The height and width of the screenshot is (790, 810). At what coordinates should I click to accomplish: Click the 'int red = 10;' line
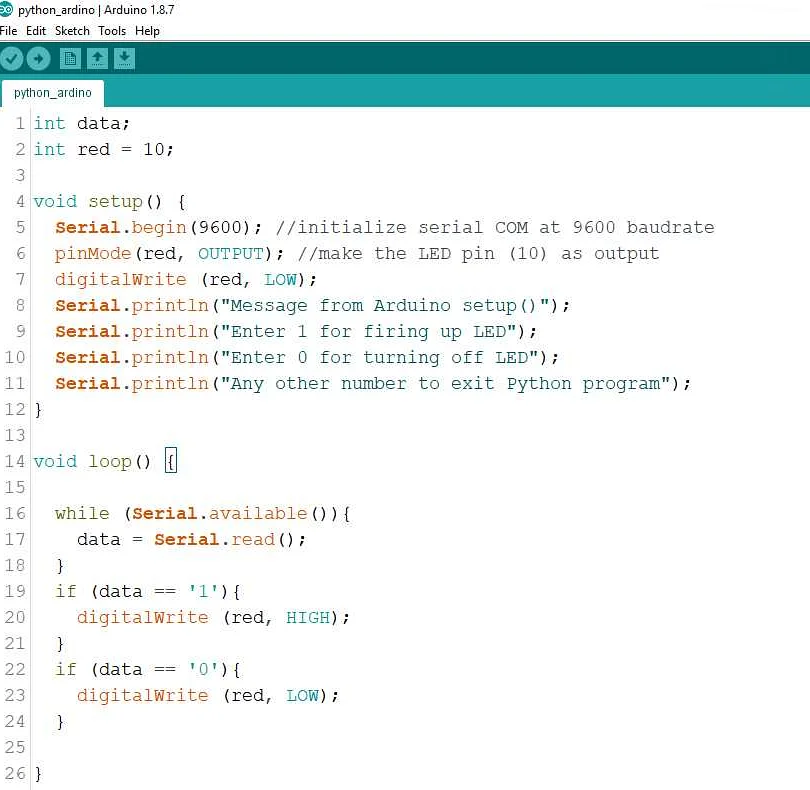103,149
